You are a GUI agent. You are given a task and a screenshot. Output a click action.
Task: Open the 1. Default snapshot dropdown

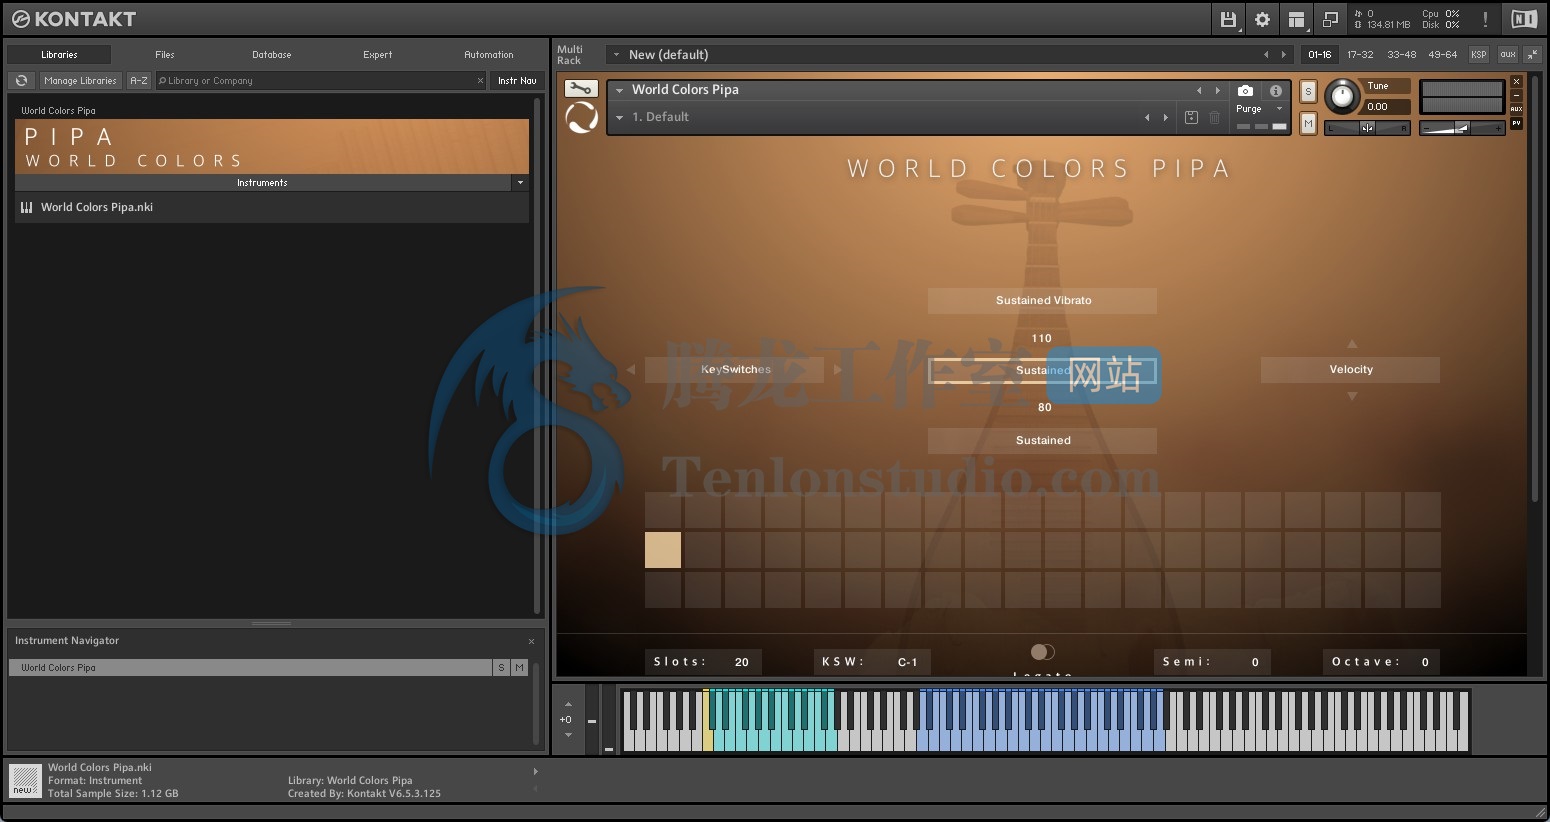click(619, 117)
